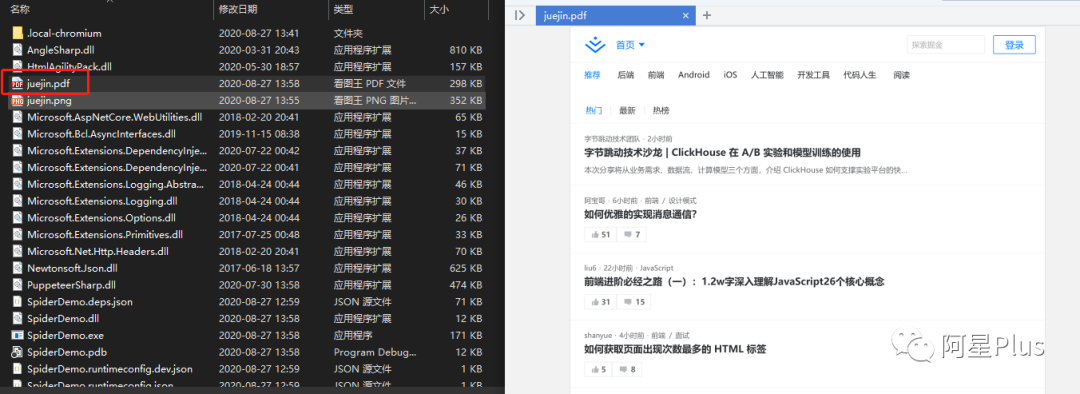The image size is (1080, 394).
Task: Switch to the juejin.pdf viewer tab
Action: 615,15
